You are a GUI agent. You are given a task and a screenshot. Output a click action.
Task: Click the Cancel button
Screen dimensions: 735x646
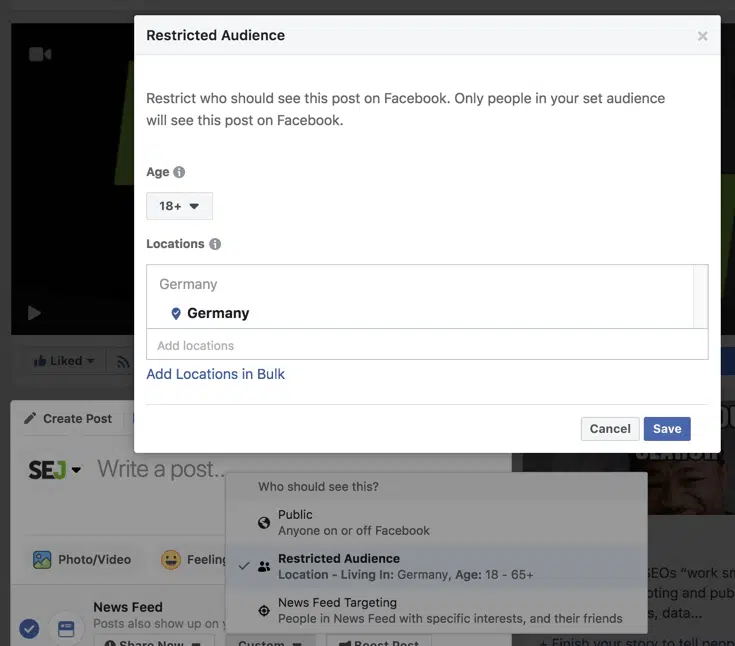point(610,428)
